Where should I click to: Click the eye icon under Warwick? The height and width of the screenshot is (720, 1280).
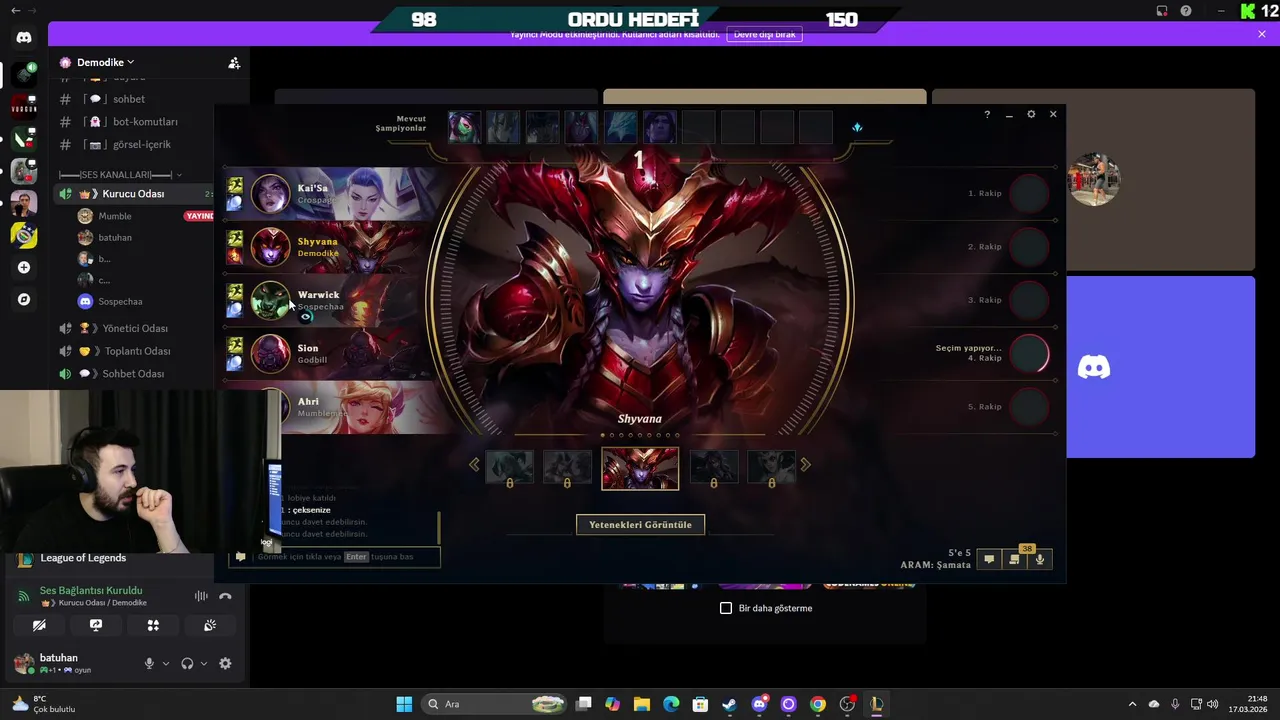306,317
